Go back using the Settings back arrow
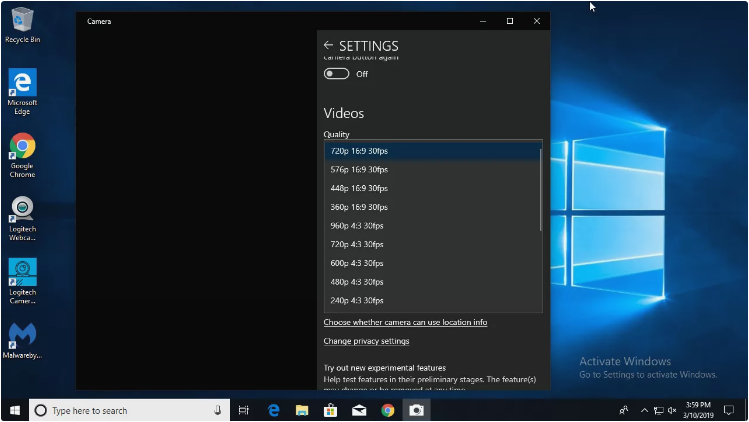Viewport: 749px width, 422px height. click(328, 45)
